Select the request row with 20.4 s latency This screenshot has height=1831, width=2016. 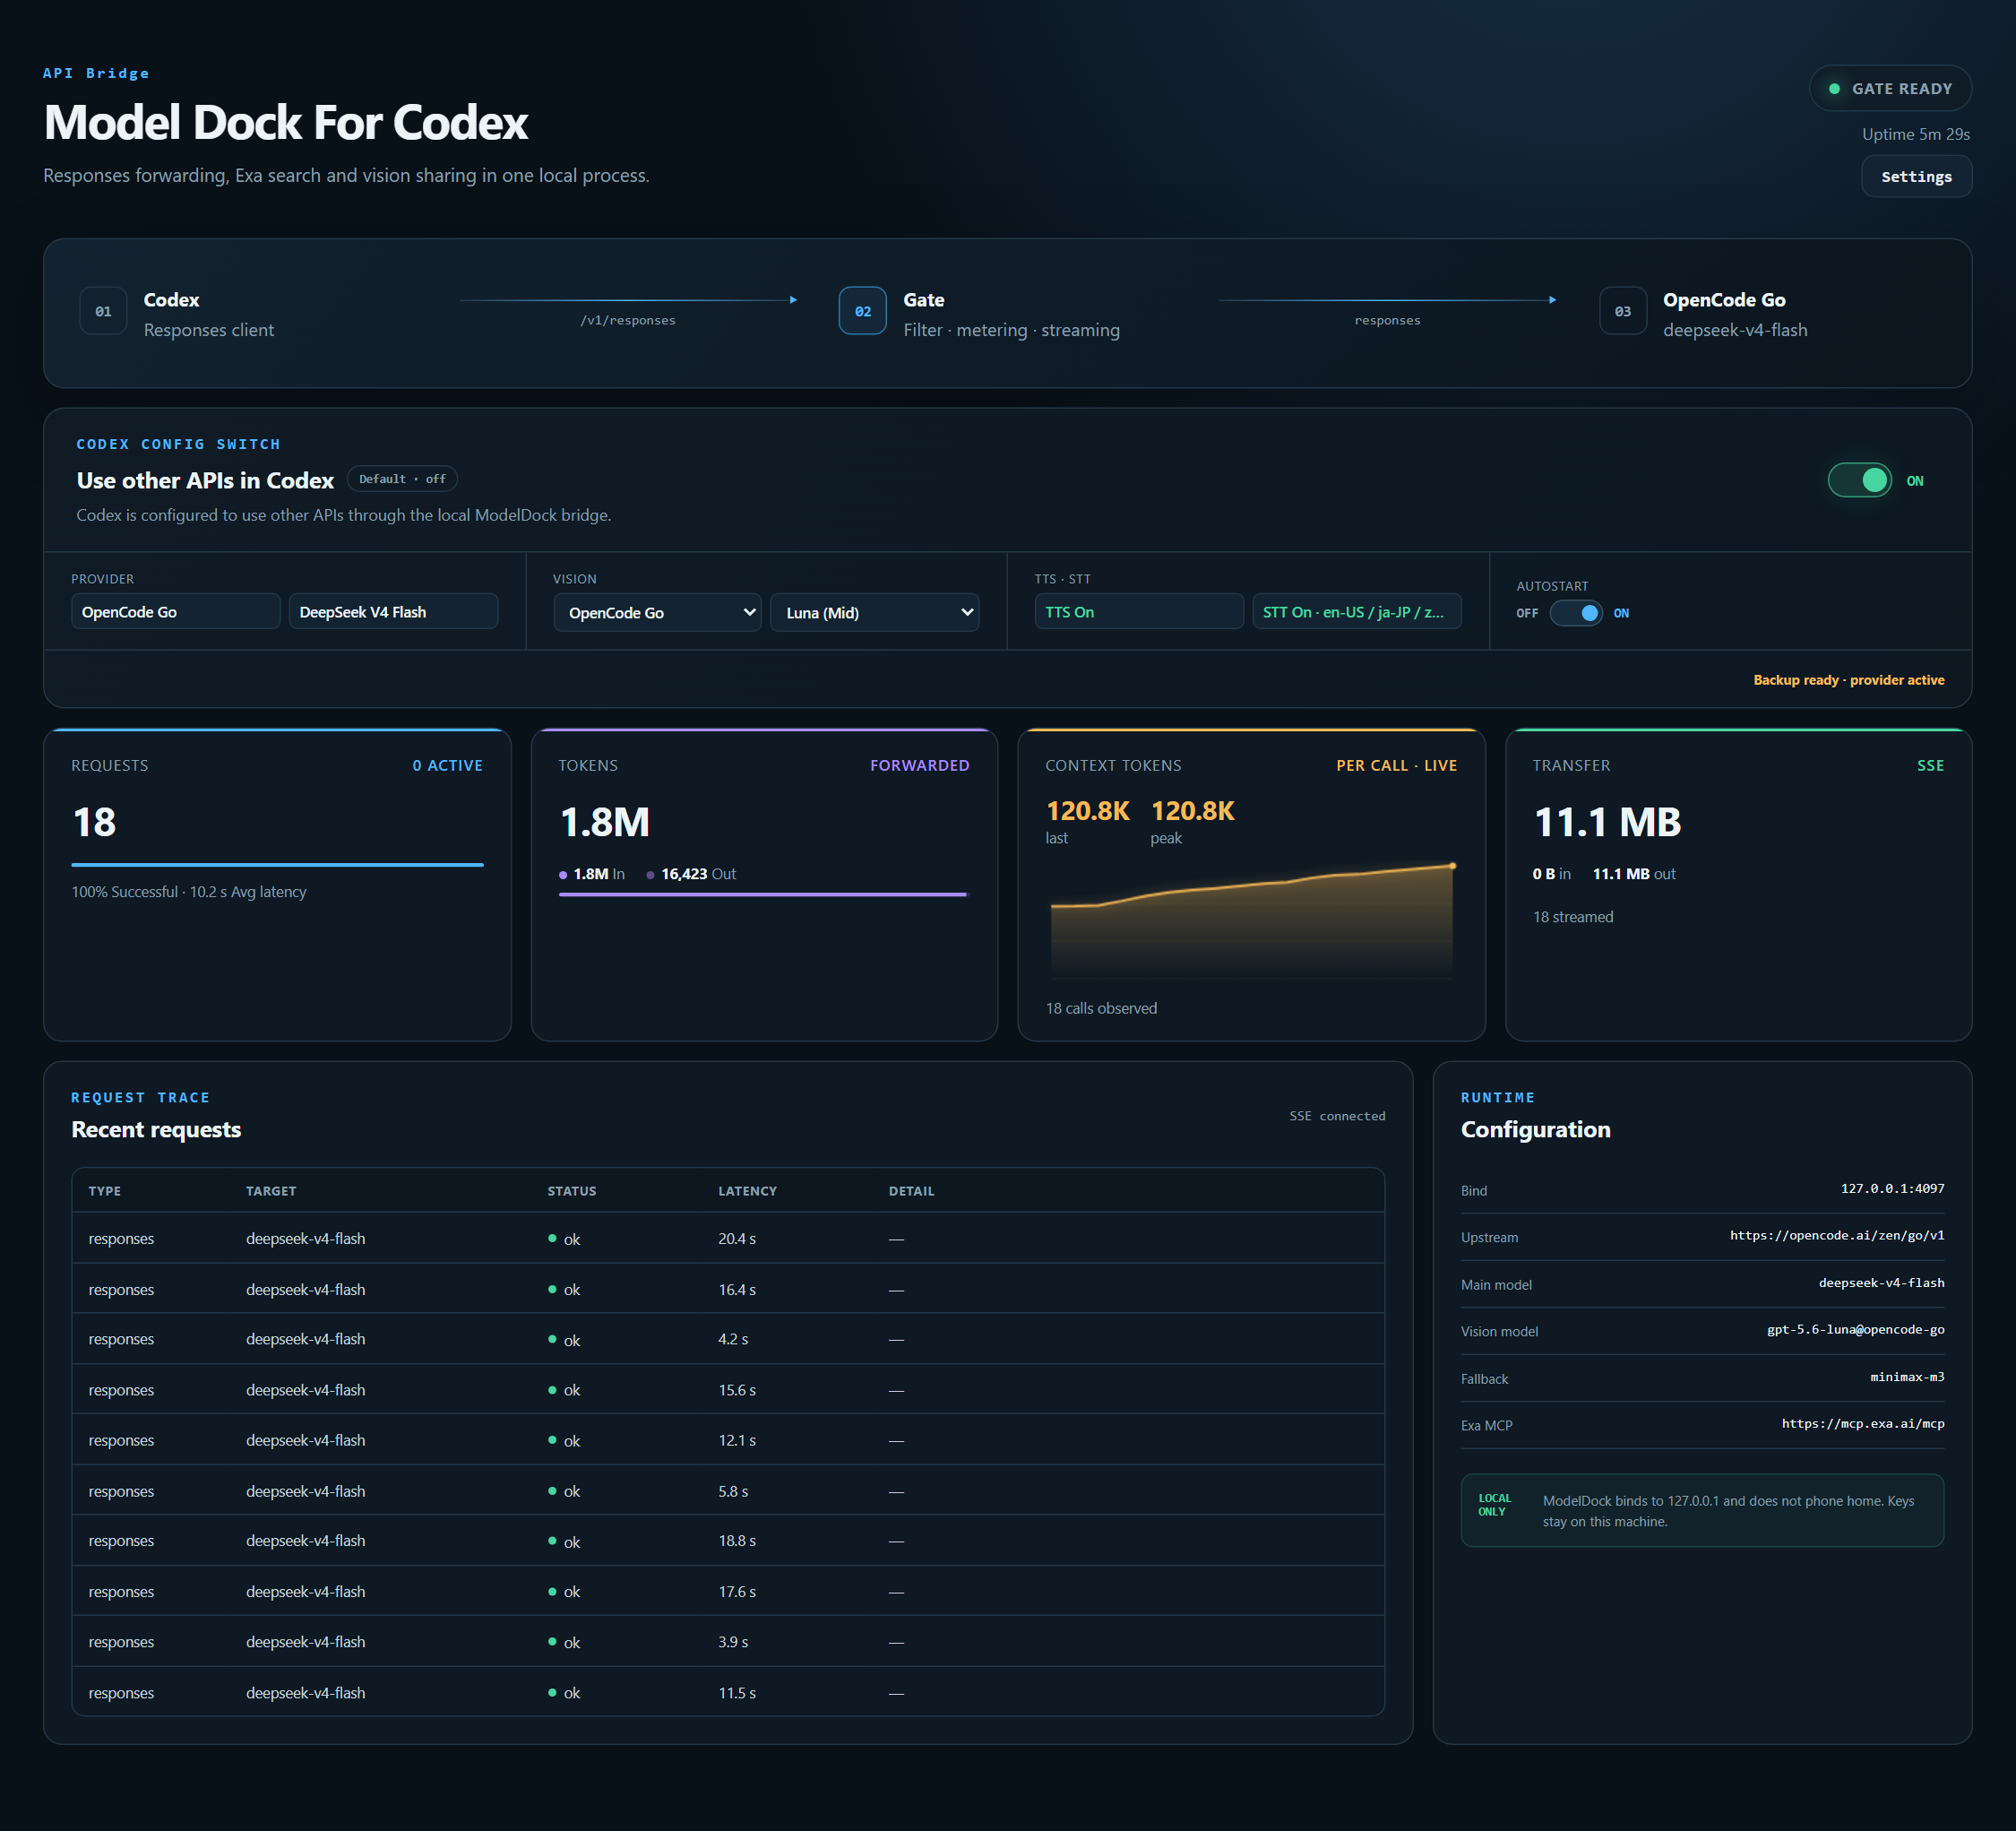[728, 1238]
